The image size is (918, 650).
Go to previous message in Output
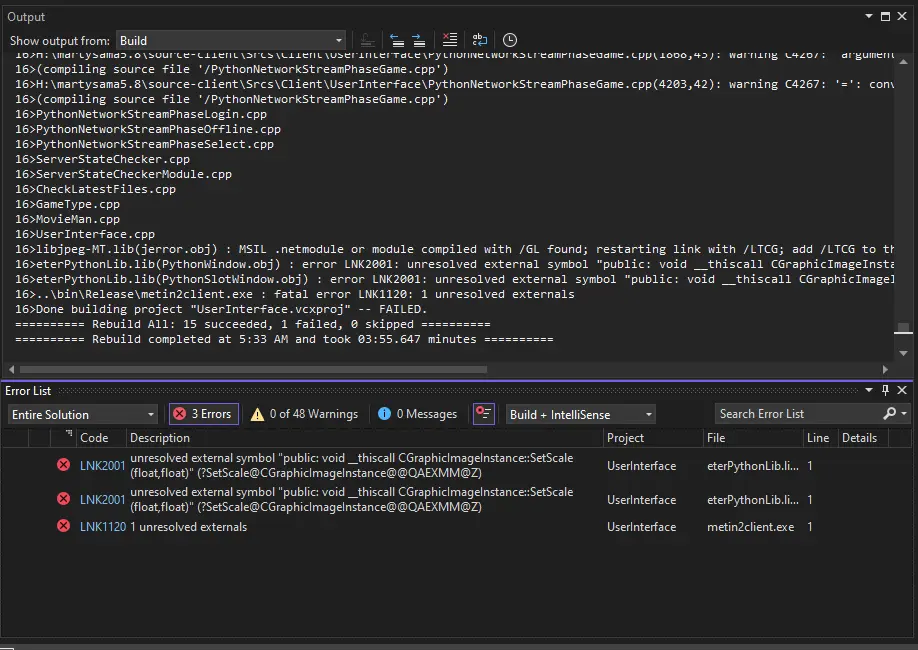point(395,40)
